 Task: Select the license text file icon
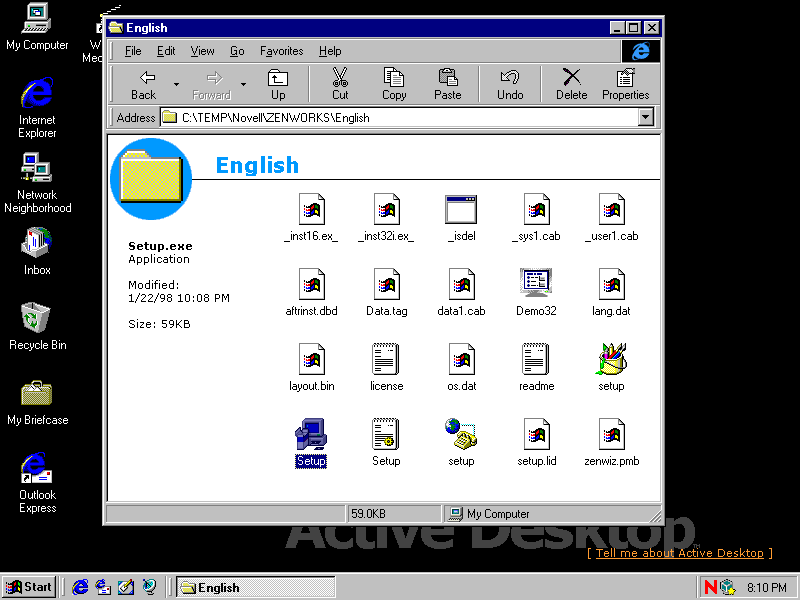click(386, 359)
